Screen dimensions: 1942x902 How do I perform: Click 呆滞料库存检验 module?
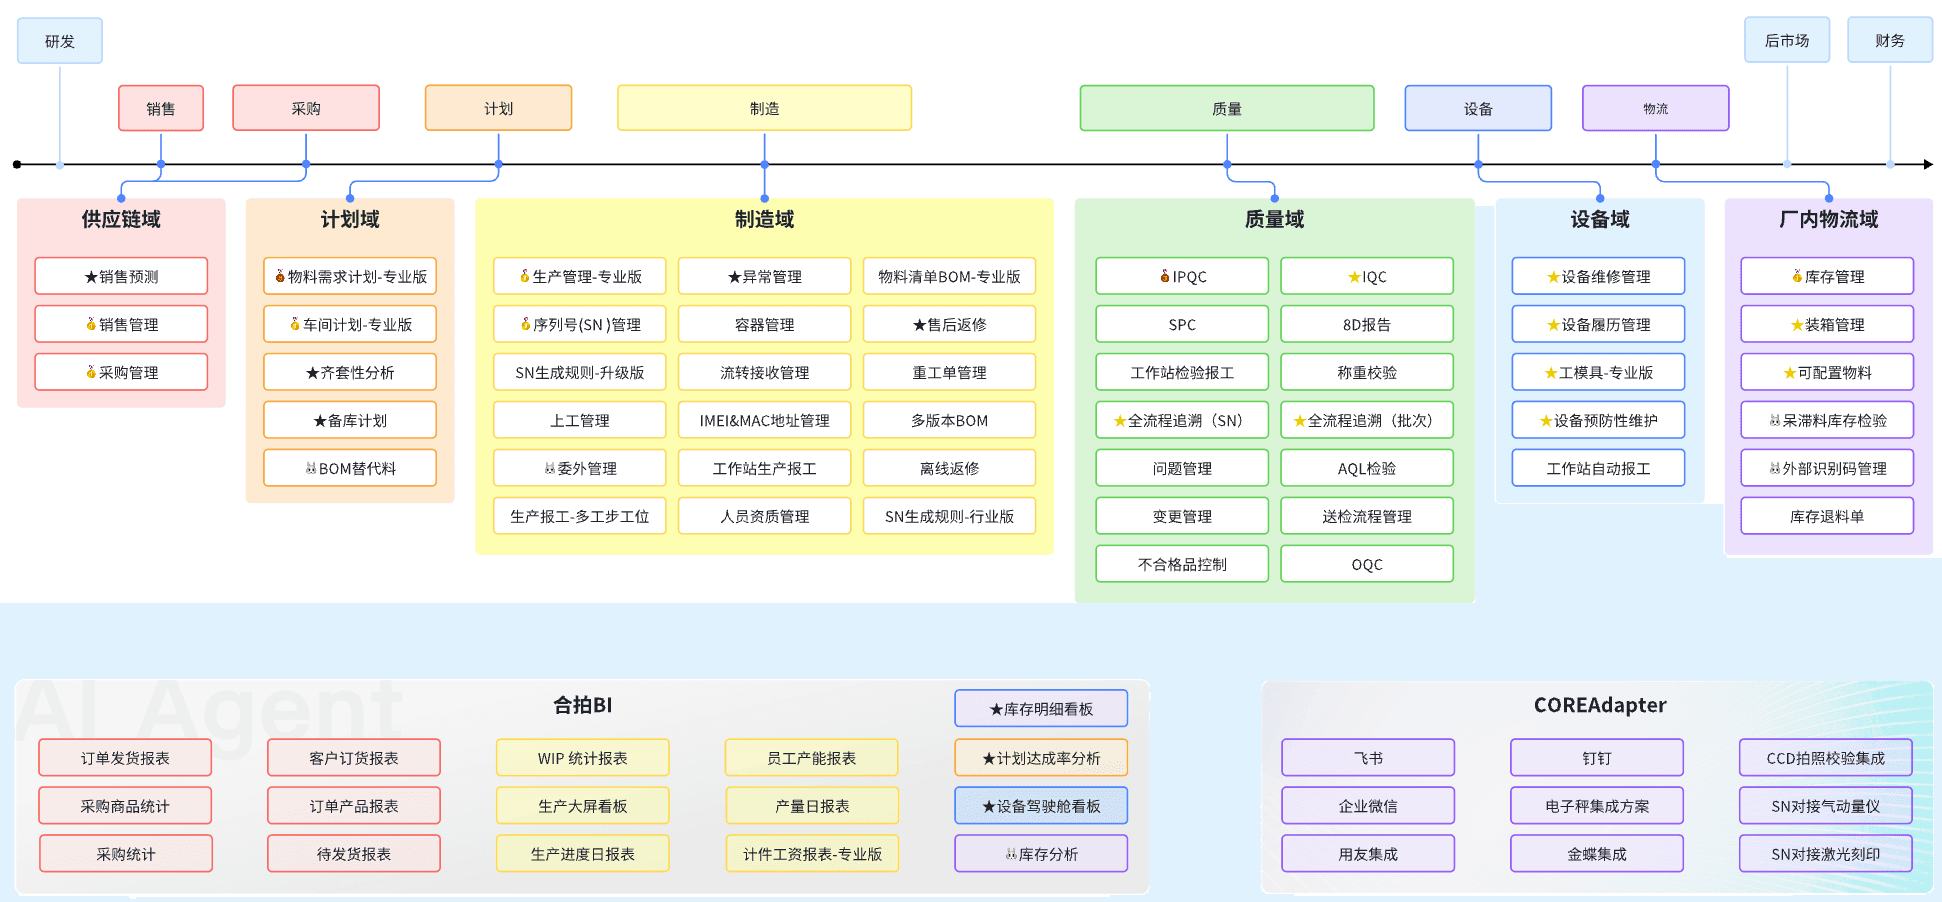tap(1827, 420)
